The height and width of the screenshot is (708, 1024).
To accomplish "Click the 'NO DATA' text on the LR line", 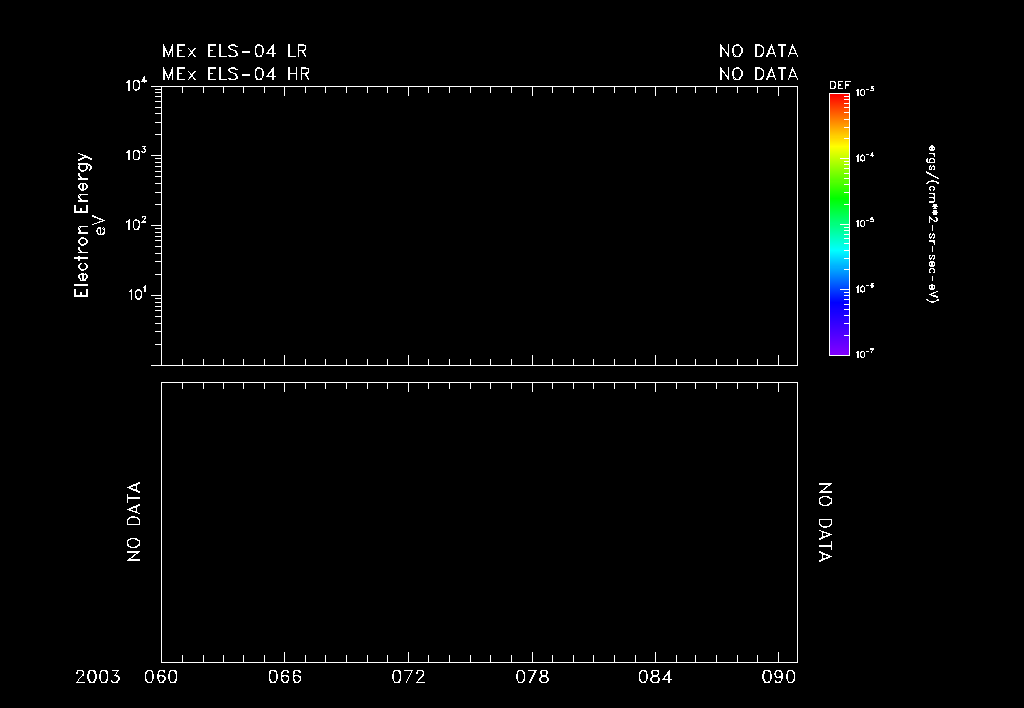I will (758, 51).
